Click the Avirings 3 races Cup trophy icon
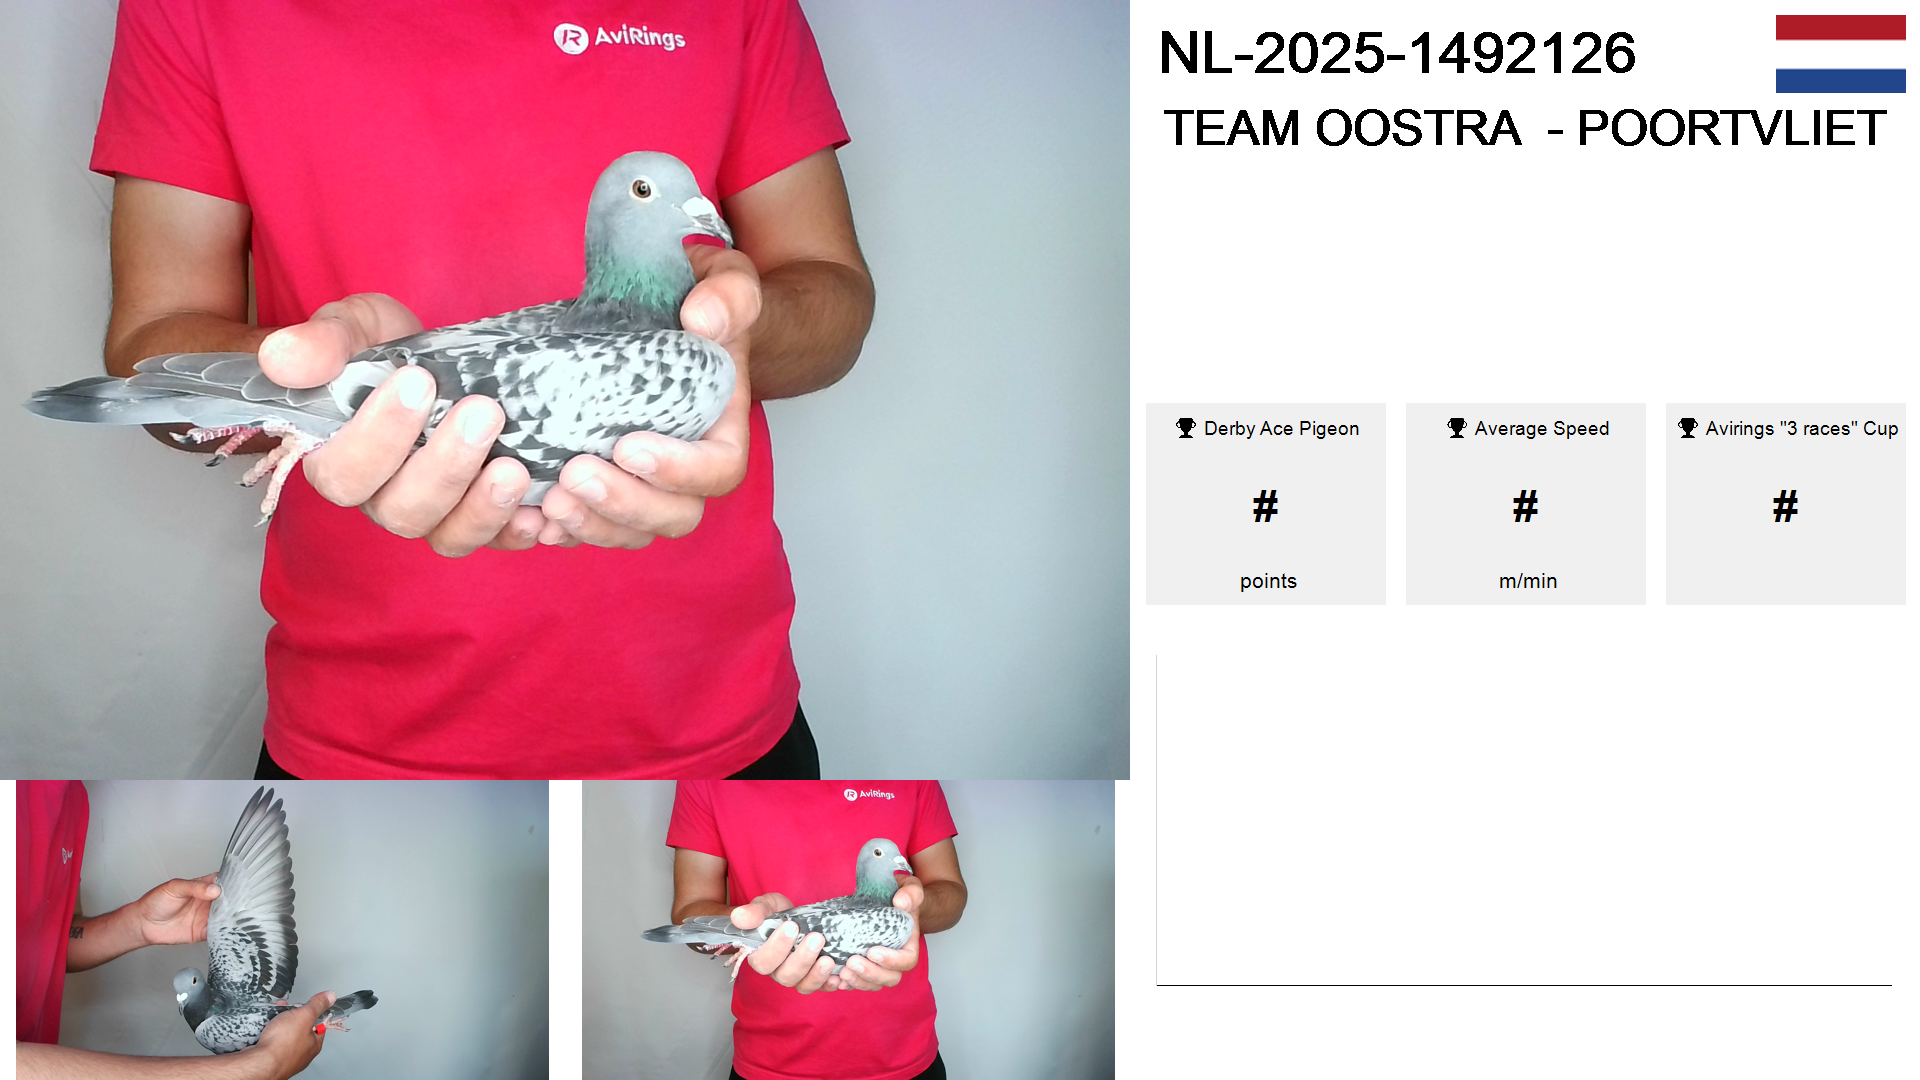 (x=1688, y=428)
